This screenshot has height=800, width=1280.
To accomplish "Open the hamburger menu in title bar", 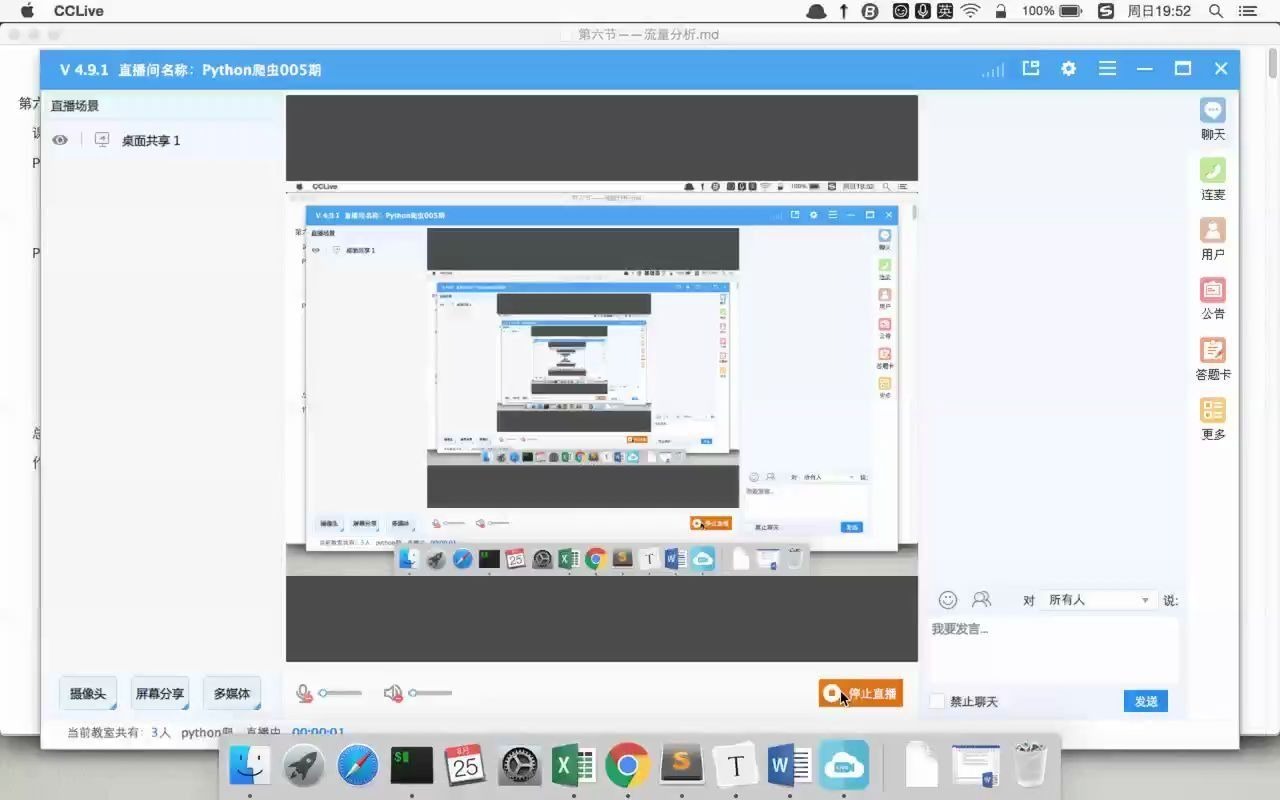I will [x=1107, y=69].
